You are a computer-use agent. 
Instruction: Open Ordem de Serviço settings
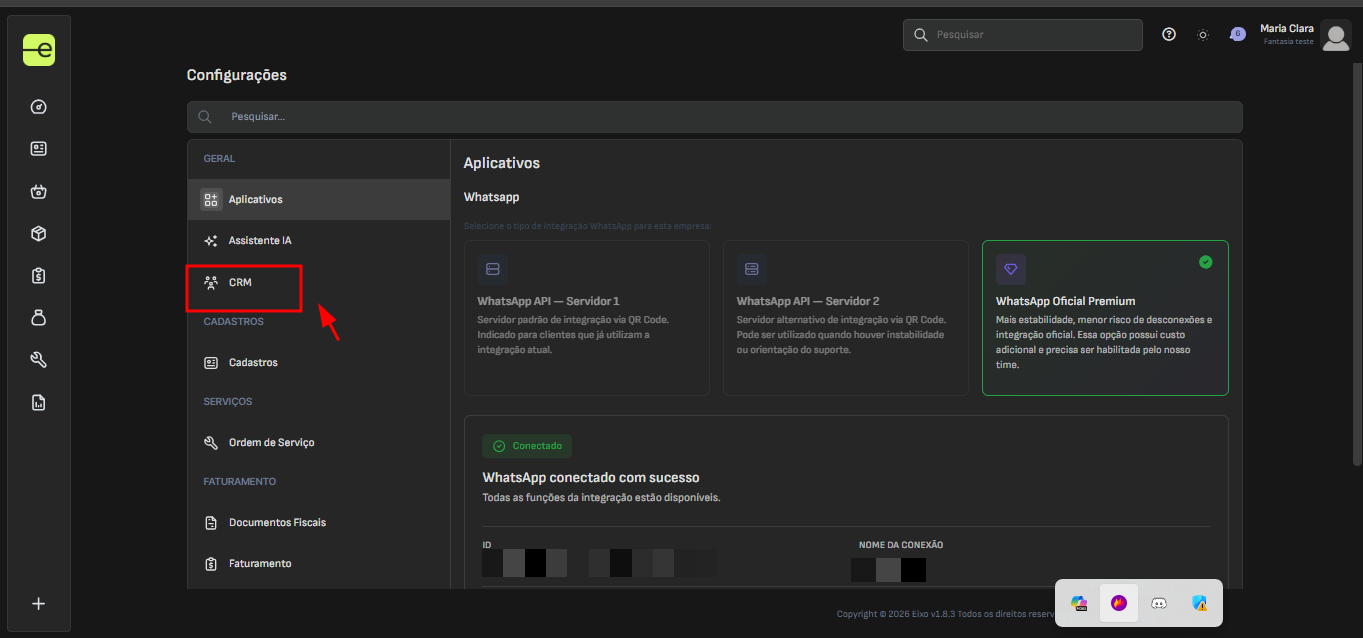pos(319,443)
